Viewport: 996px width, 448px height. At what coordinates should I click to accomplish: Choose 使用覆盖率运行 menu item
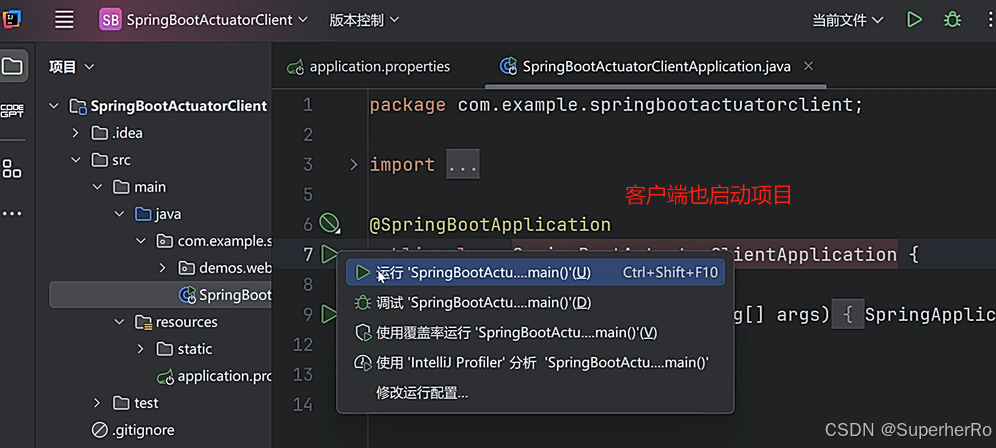tap(535, 332)
